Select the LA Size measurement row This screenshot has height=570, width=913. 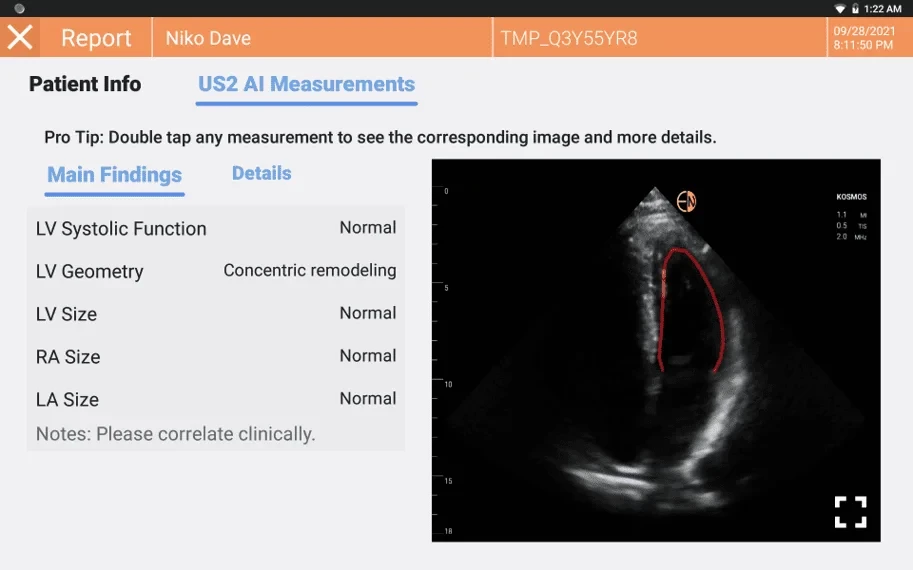click(216, 399)
